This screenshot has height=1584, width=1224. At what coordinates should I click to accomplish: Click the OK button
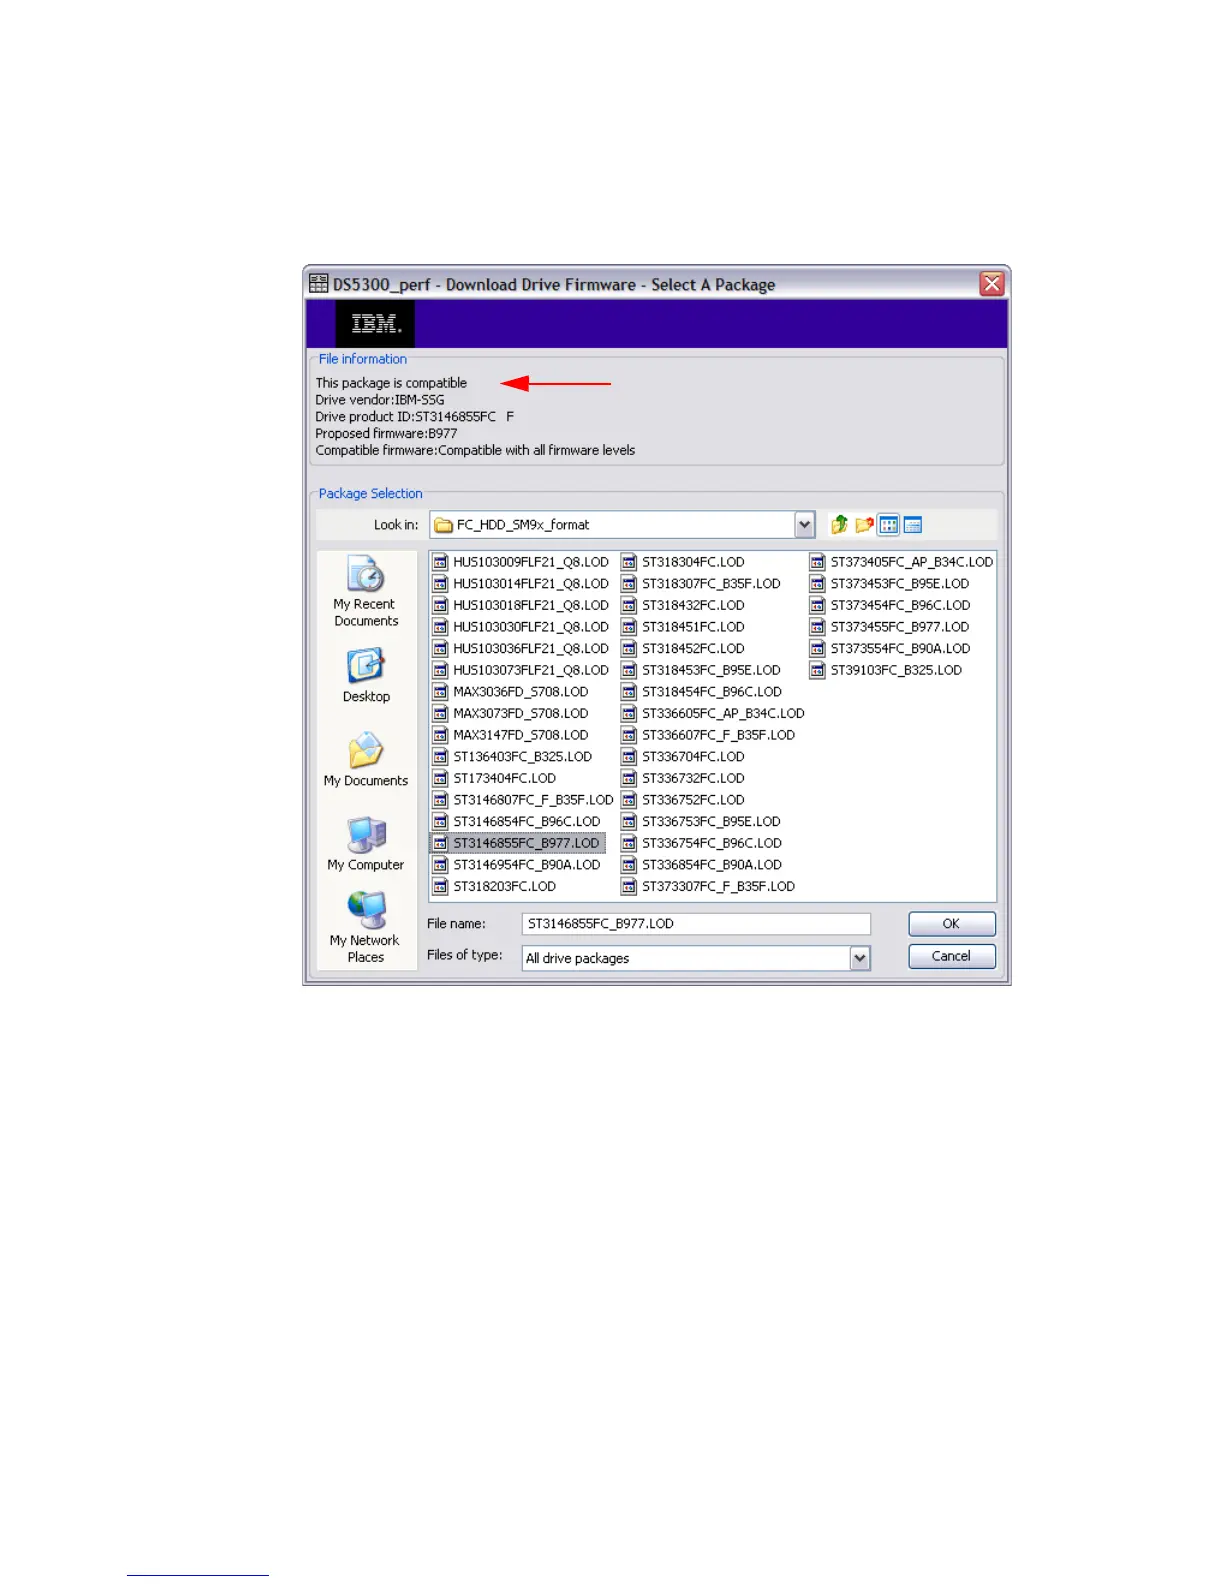click(951, 924)
